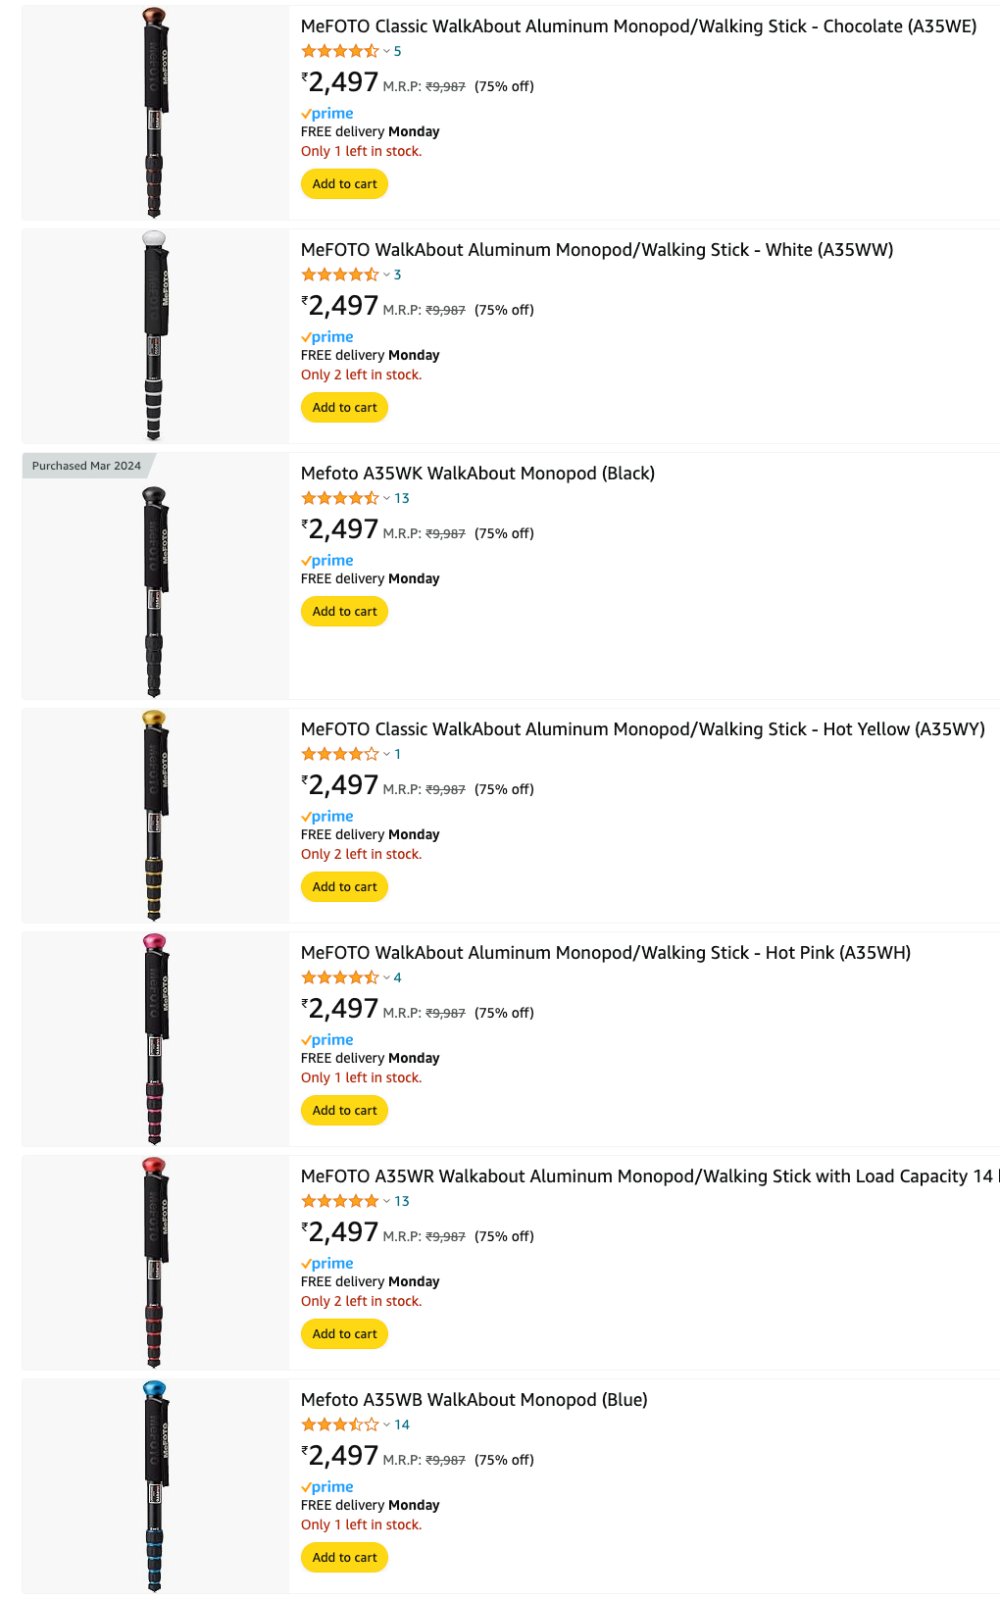Open the 13 reviews of A35WR monopod
The width and height of the screenshot is (1000, 1600).
[x=402, y=1201]
